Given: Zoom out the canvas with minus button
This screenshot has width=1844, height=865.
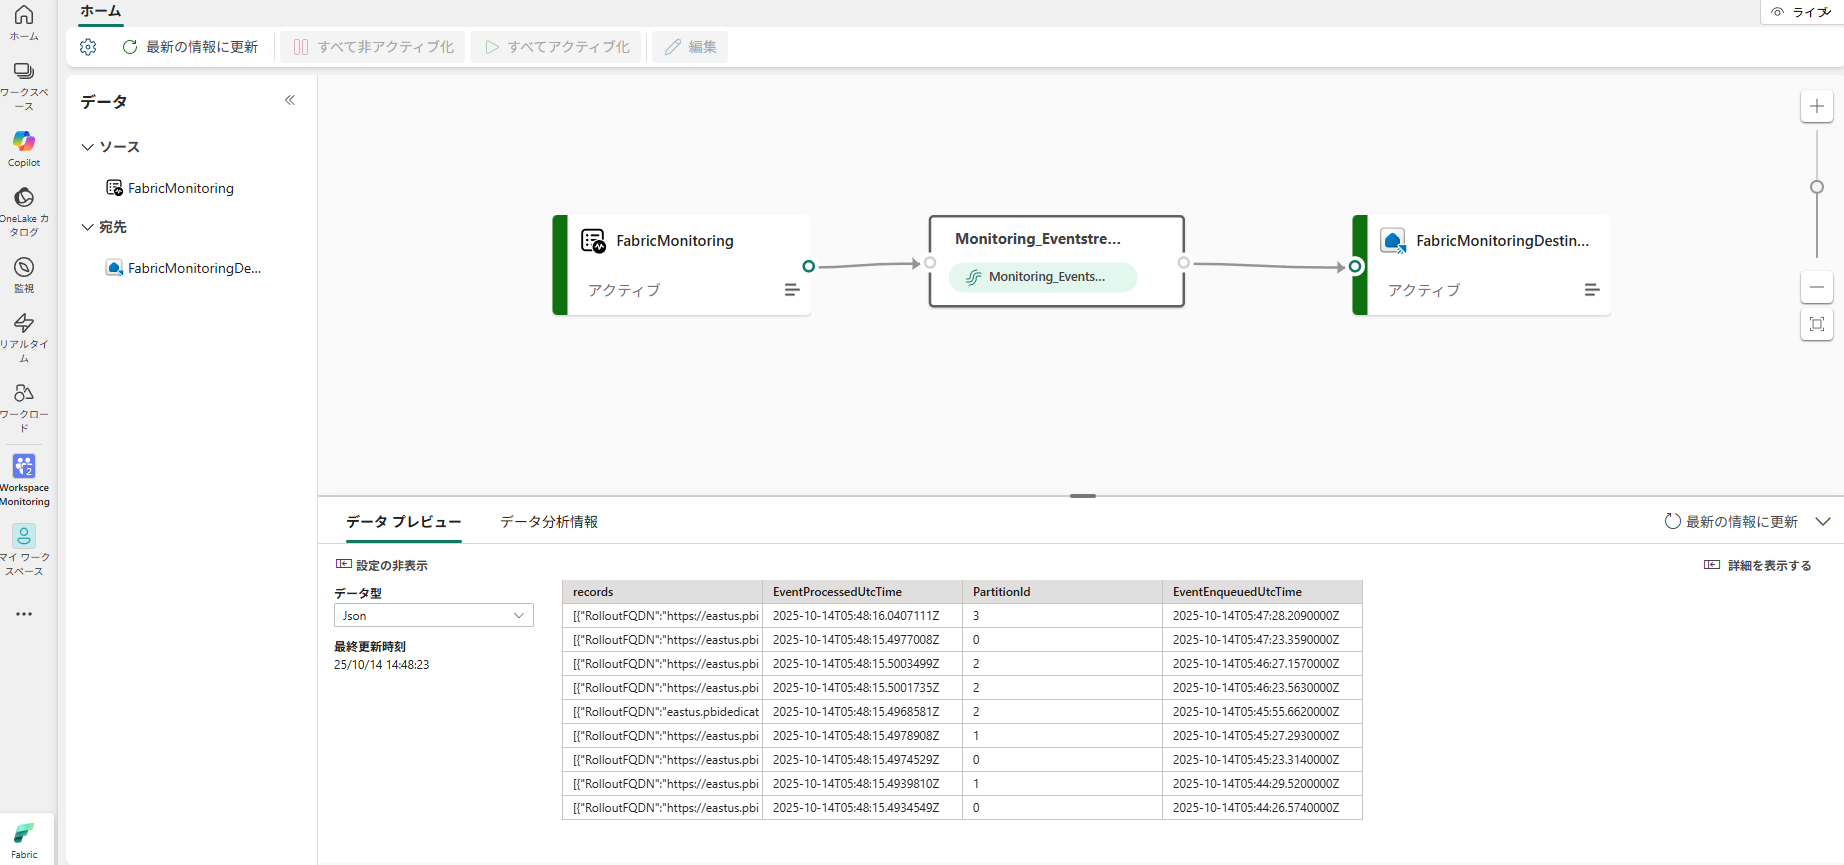Looking at the screenshot, I should click(x=1817, y=287).
